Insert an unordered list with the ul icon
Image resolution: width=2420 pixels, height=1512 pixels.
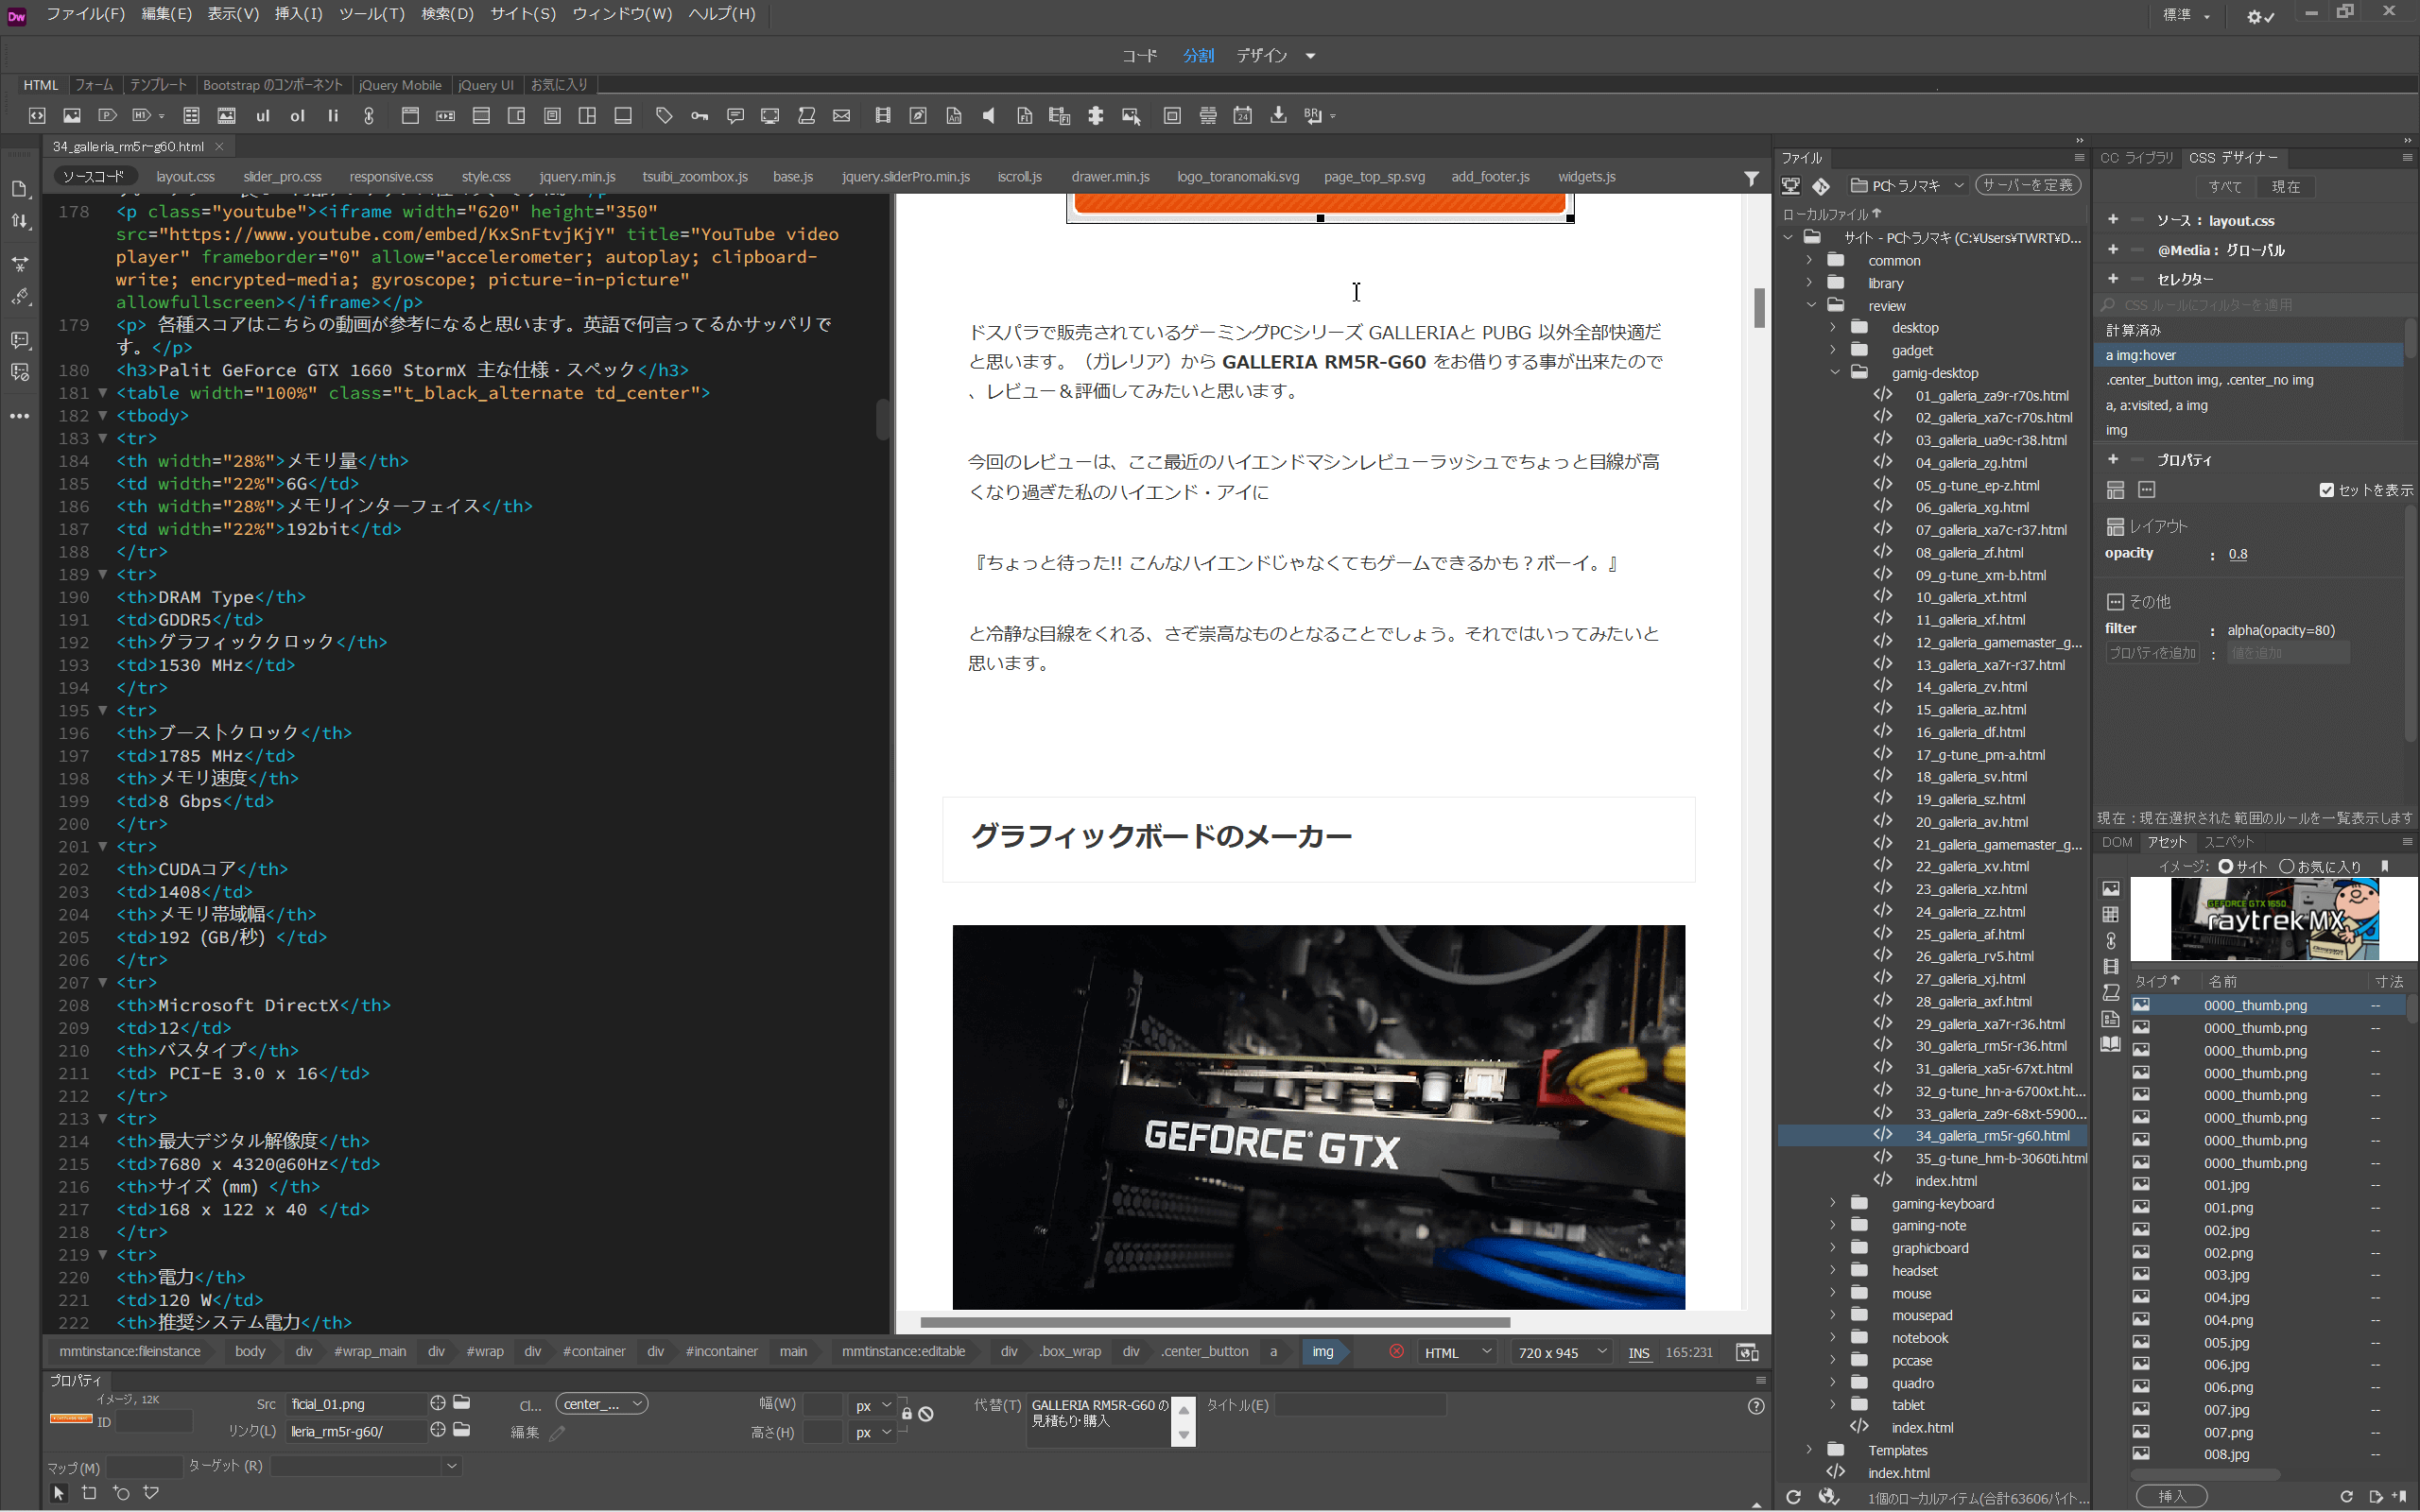pyautogui.click(x=263, y=116)
